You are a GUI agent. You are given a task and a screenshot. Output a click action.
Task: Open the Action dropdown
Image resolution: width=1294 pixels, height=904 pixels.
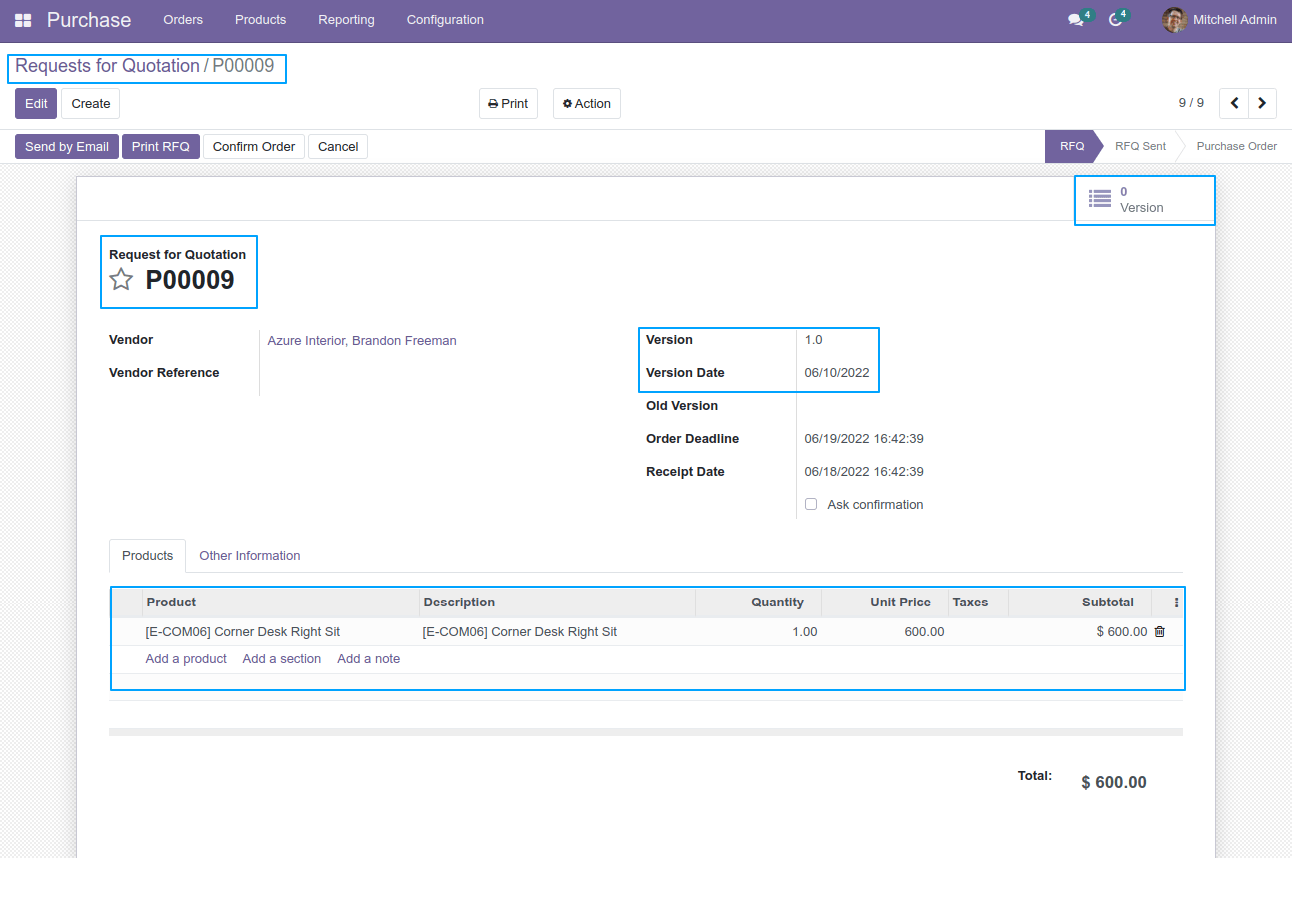pyautogui.click(x=586, y=104)
